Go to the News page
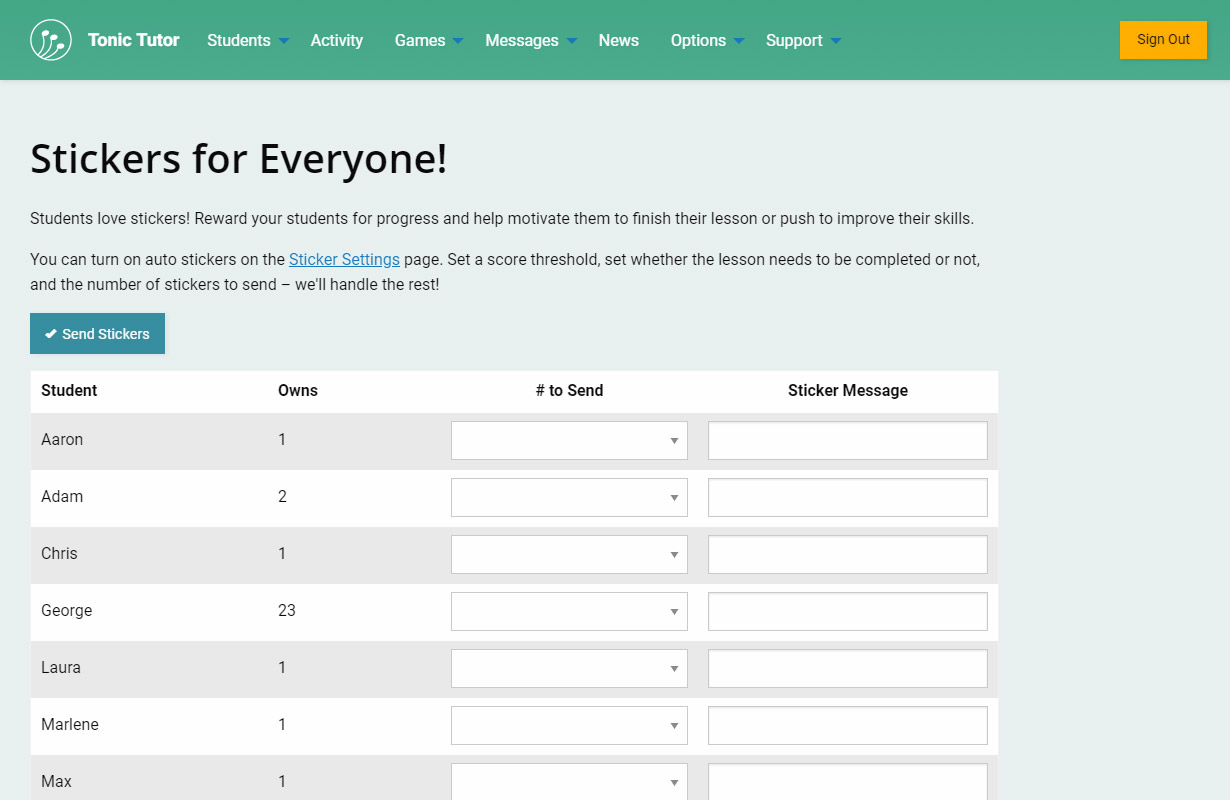 click(x=618, y=40)
